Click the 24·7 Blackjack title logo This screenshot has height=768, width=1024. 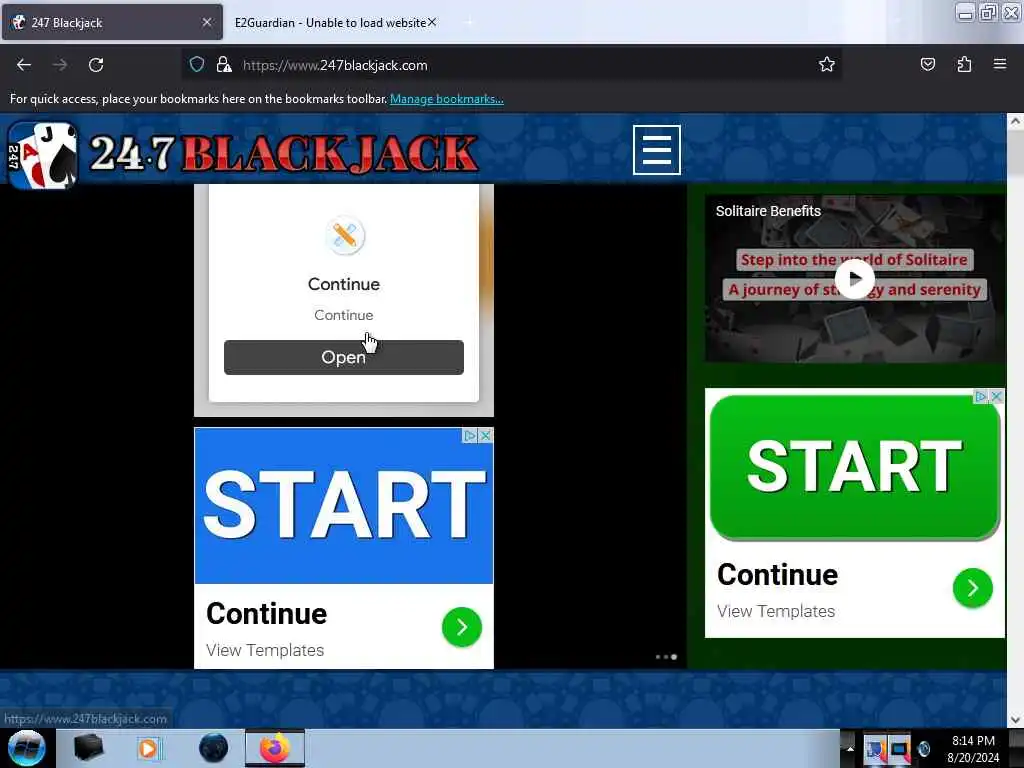point(284,153)
